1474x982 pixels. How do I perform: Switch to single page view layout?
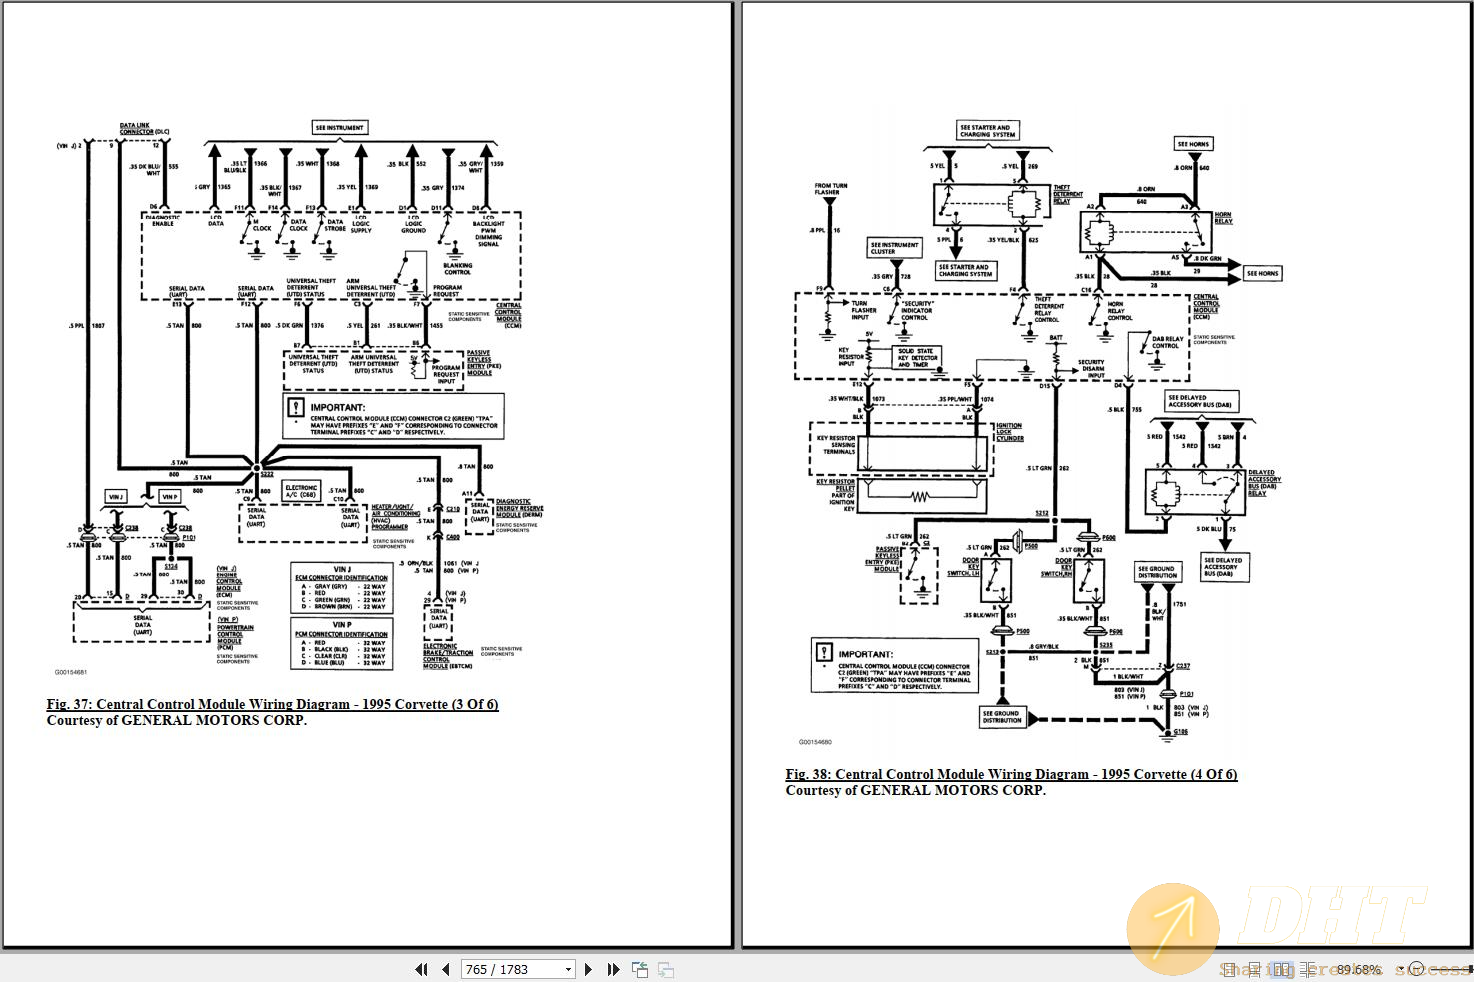pyautogui.click(x=1229, y=969)
